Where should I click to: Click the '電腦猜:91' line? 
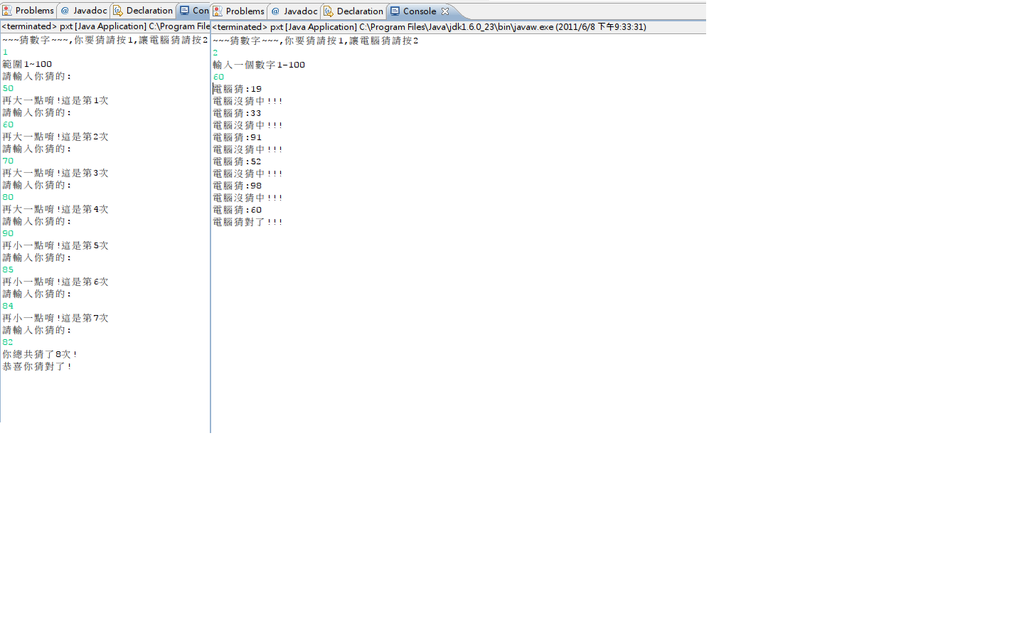pos(237,137)
